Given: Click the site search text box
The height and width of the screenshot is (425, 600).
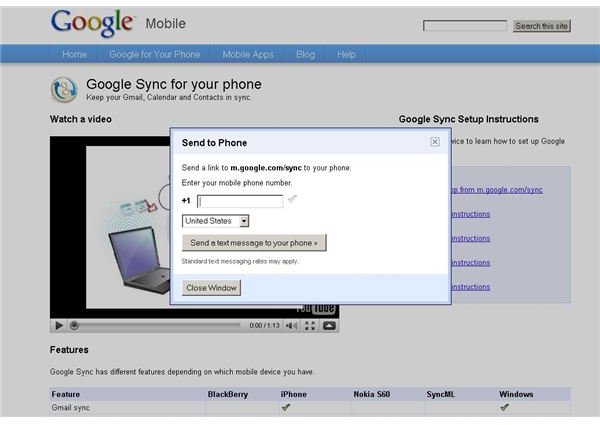Looking at the screenshot, I should [465, 26].
